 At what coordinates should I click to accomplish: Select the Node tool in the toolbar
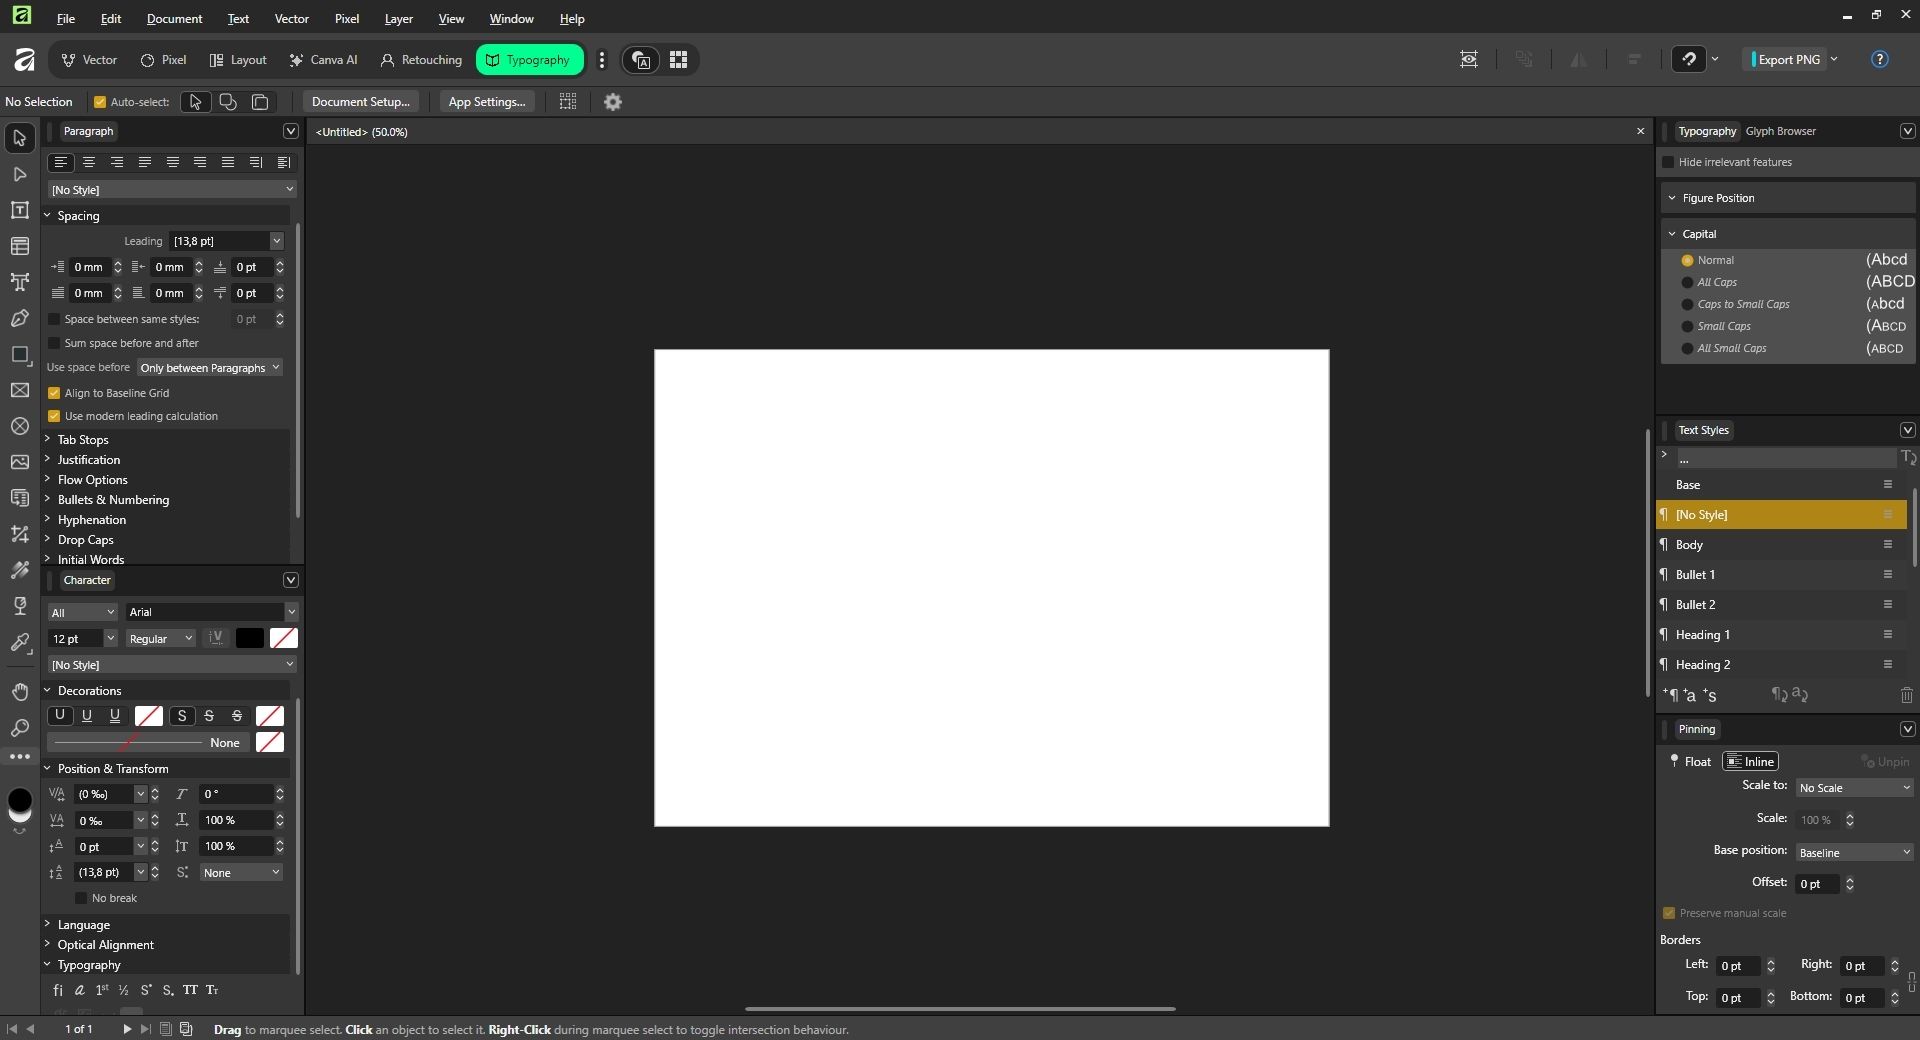point(19,174)
